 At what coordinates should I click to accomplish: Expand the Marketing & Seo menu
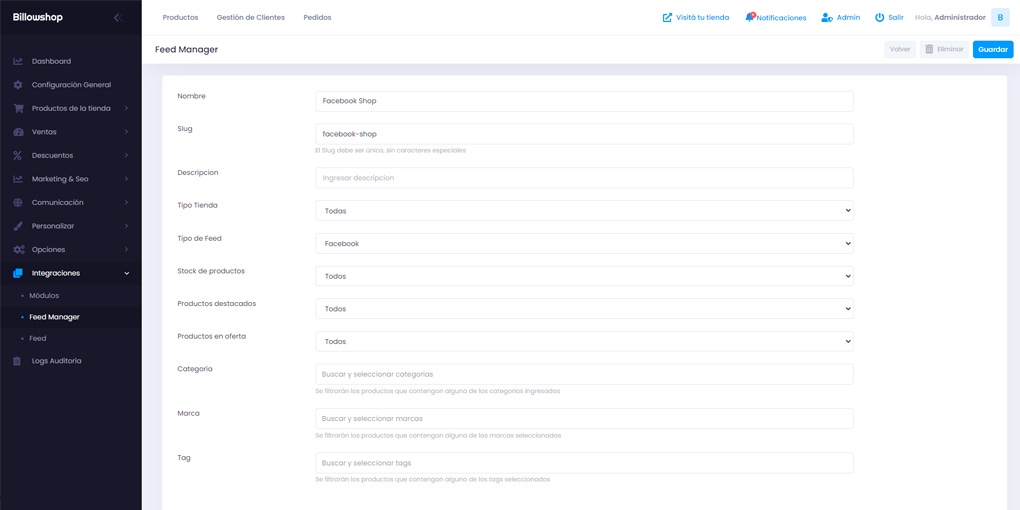point(70,179)
